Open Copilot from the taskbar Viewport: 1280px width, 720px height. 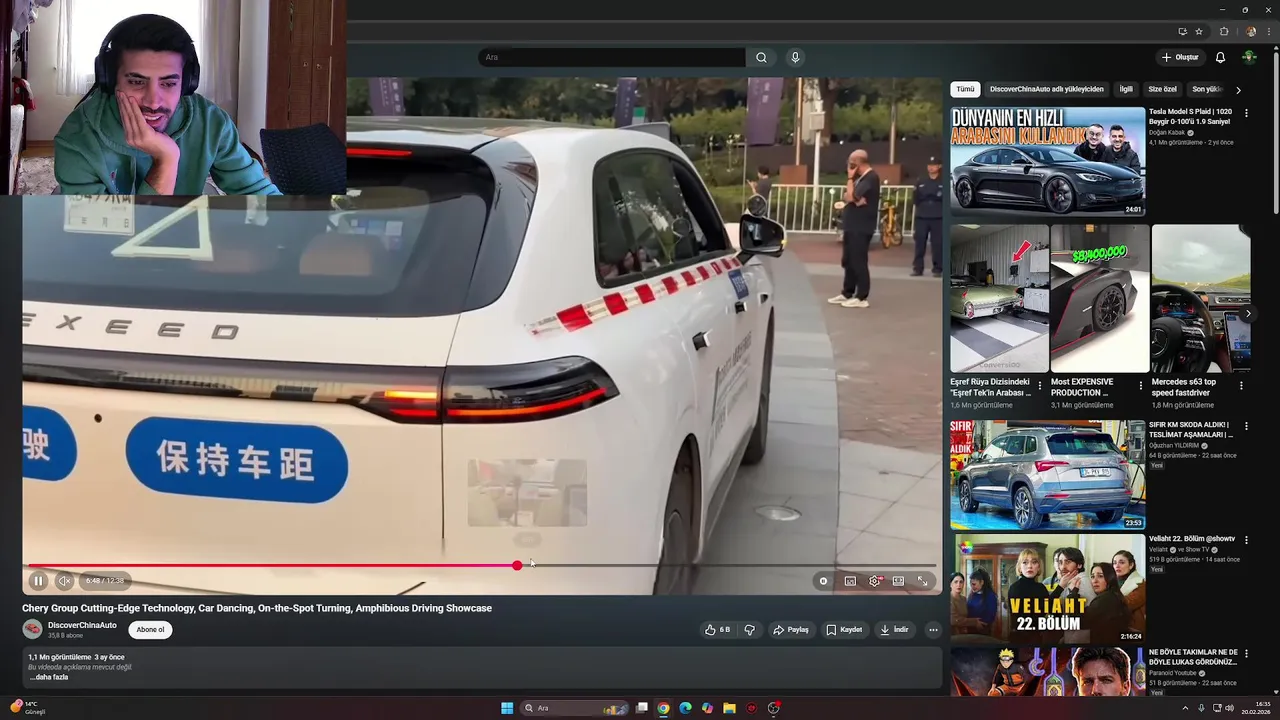[707, 708]
